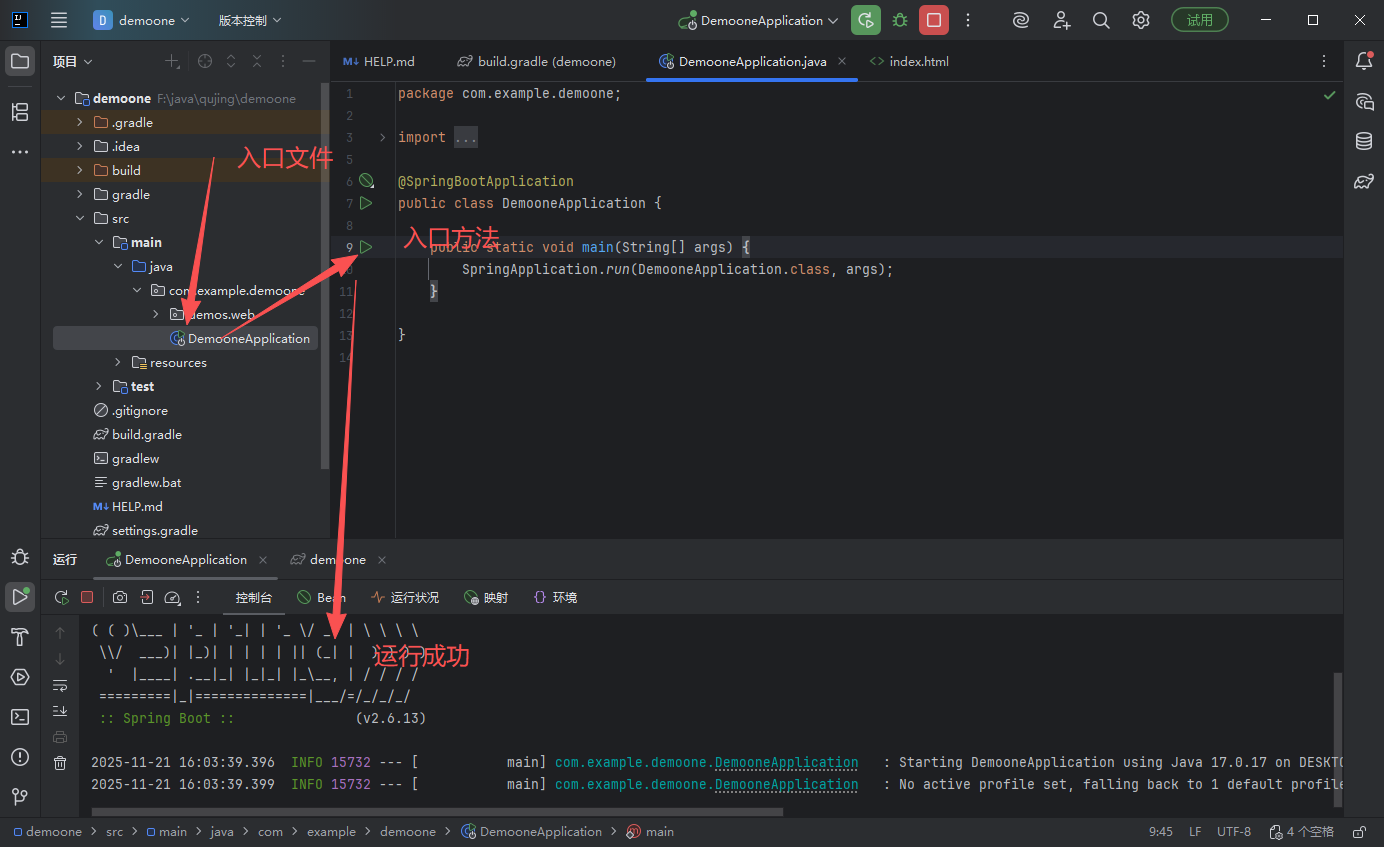Expand the resources folder
This screenshot has width=1384, height=847.
click(118, 363)
